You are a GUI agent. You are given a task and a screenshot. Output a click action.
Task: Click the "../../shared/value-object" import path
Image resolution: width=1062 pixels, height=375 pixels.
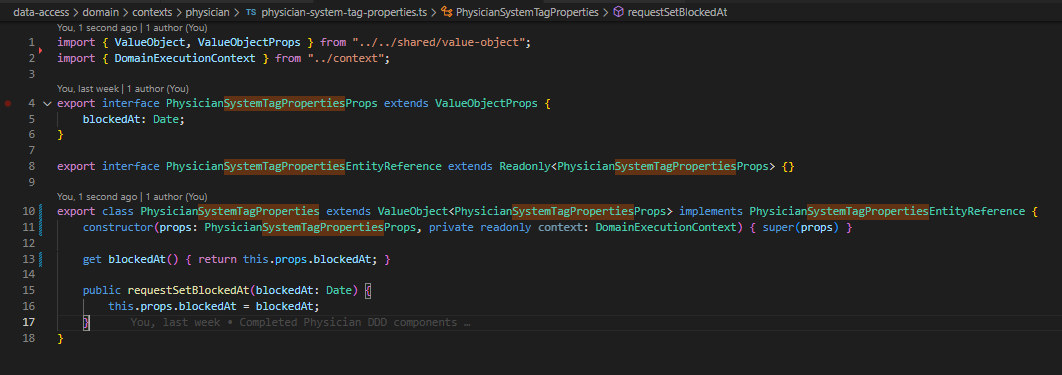click(x=439, y=43)
